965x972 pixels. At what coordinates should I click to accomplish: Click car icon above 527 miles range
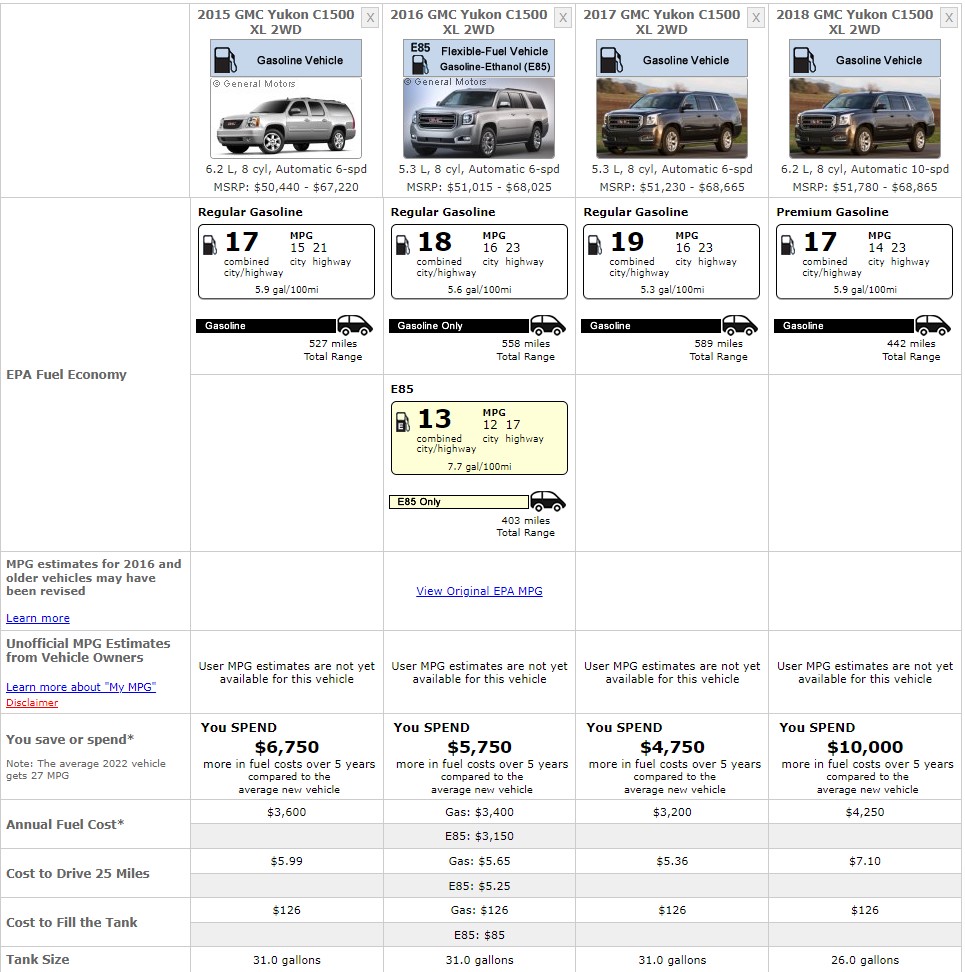tap(355, 325)
